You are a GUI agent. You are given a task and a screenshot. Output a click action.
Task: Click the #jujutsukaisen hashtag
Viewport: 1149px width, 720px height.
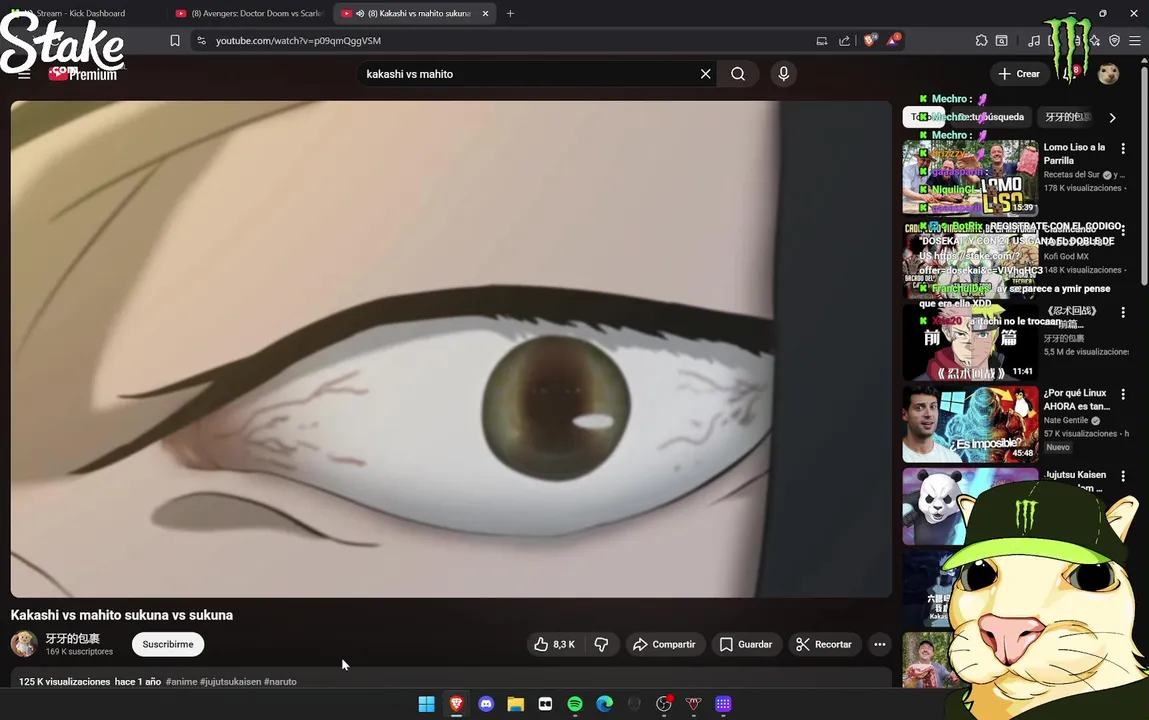click(x=230, y=682)
